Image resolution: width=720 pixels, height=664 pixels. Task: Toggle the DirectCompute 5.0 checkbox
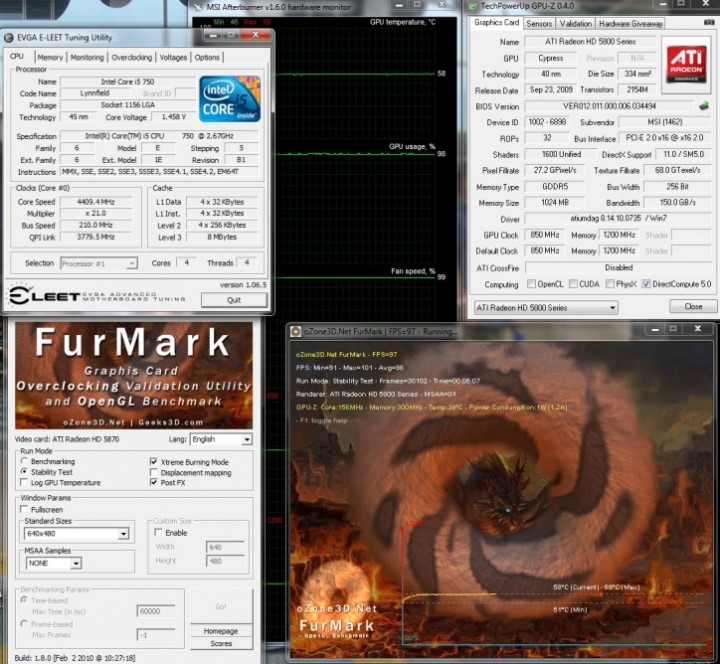pyautogui.click(x=646, y=284)
